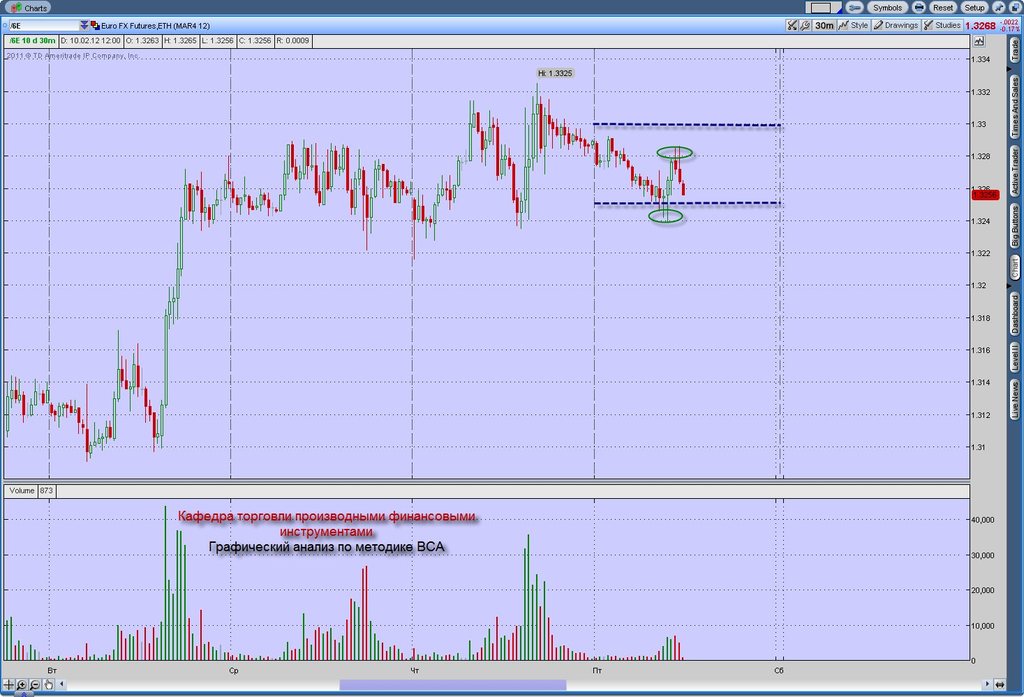Click the Symbols button
The height and width of the screenshot is (697, 1024).
(887, 8)
